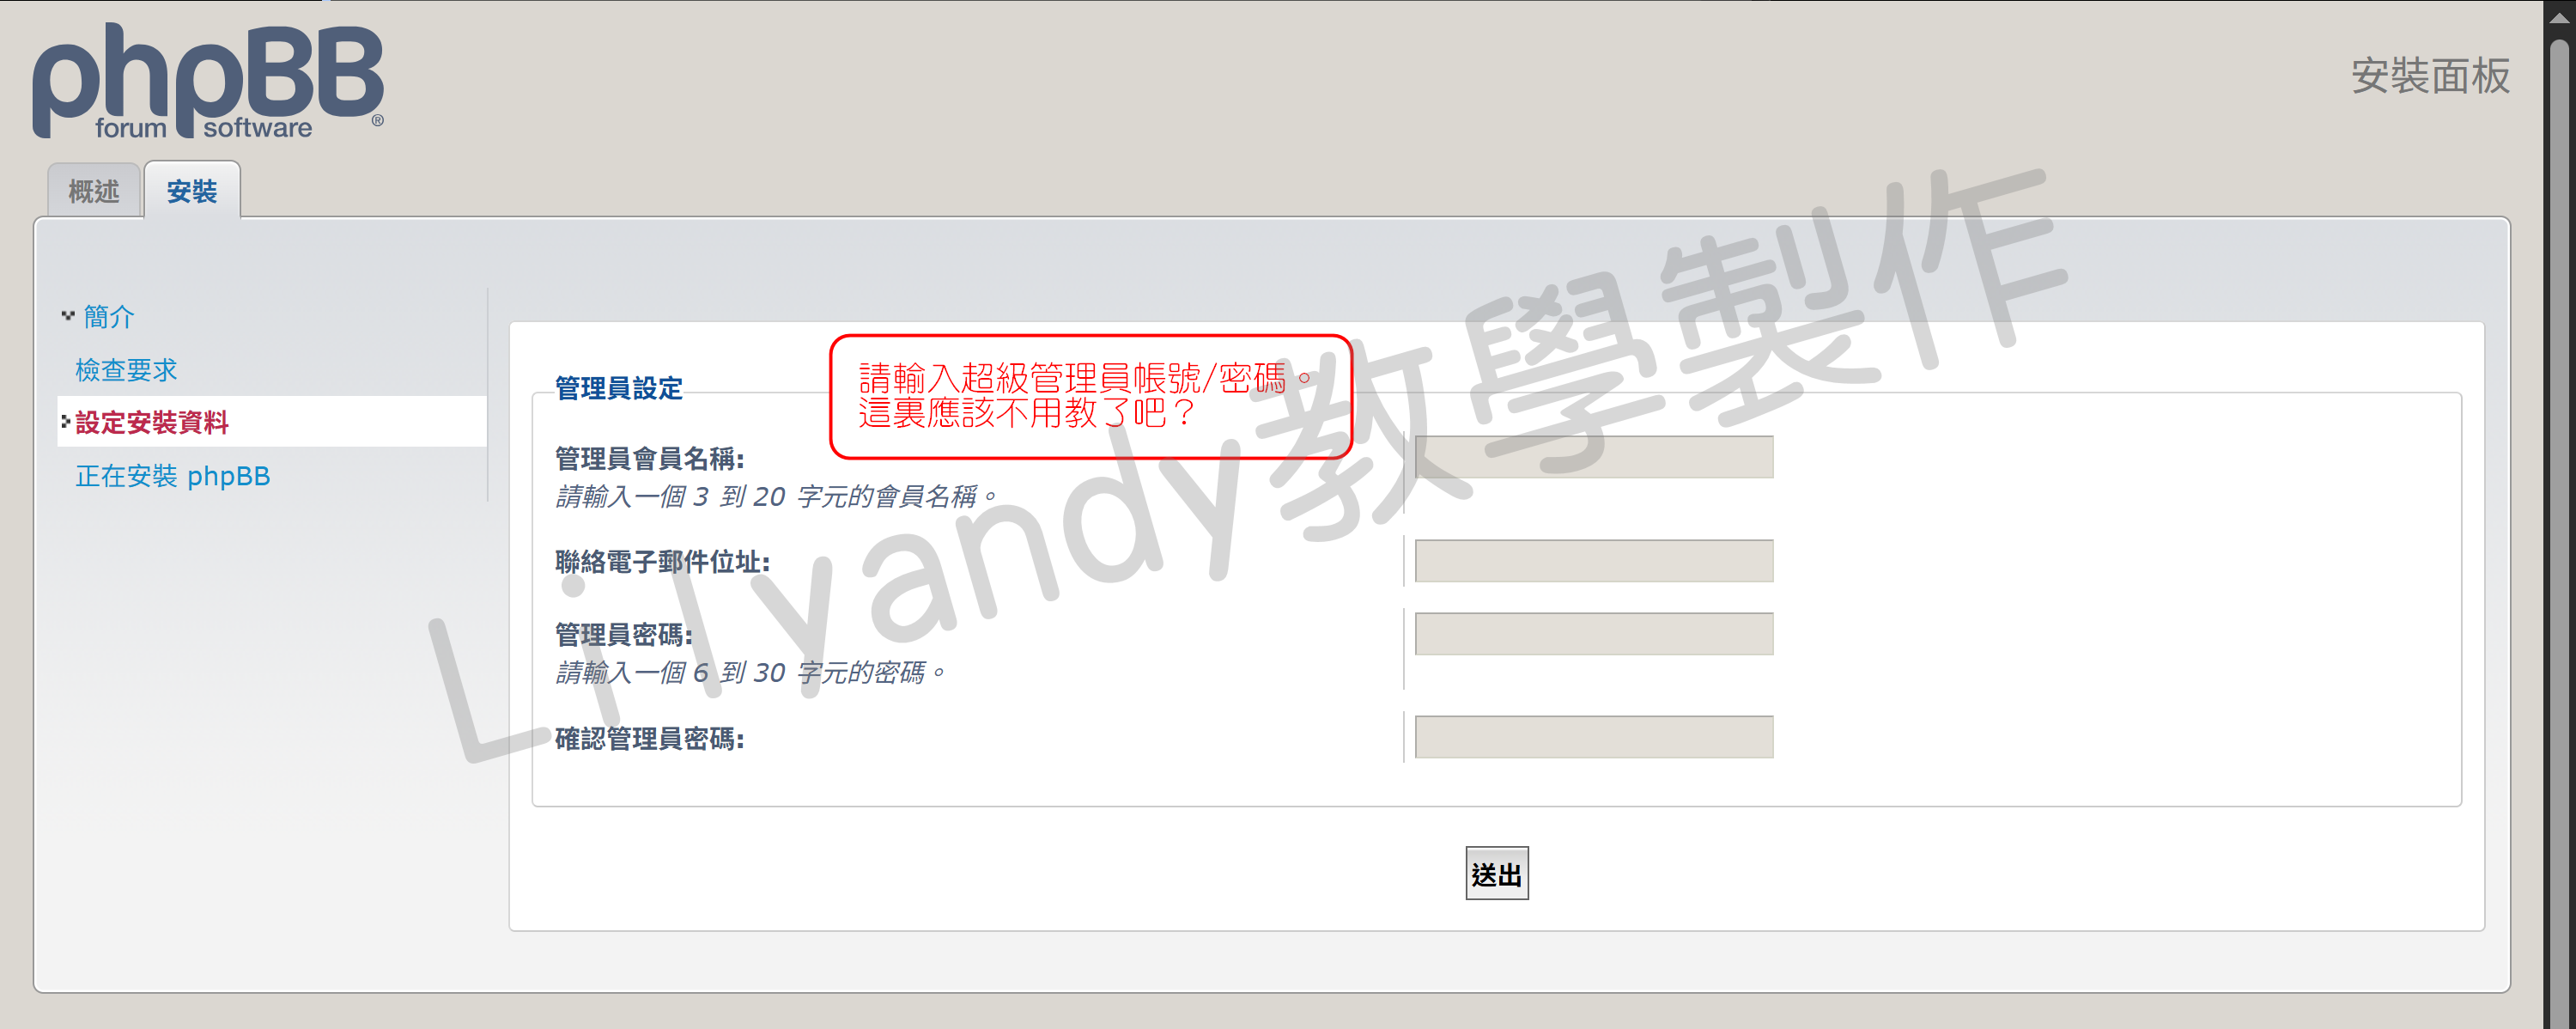
Task: Focus the 聯絡電子郵件位址 input field
Action: coord(1593,561)
